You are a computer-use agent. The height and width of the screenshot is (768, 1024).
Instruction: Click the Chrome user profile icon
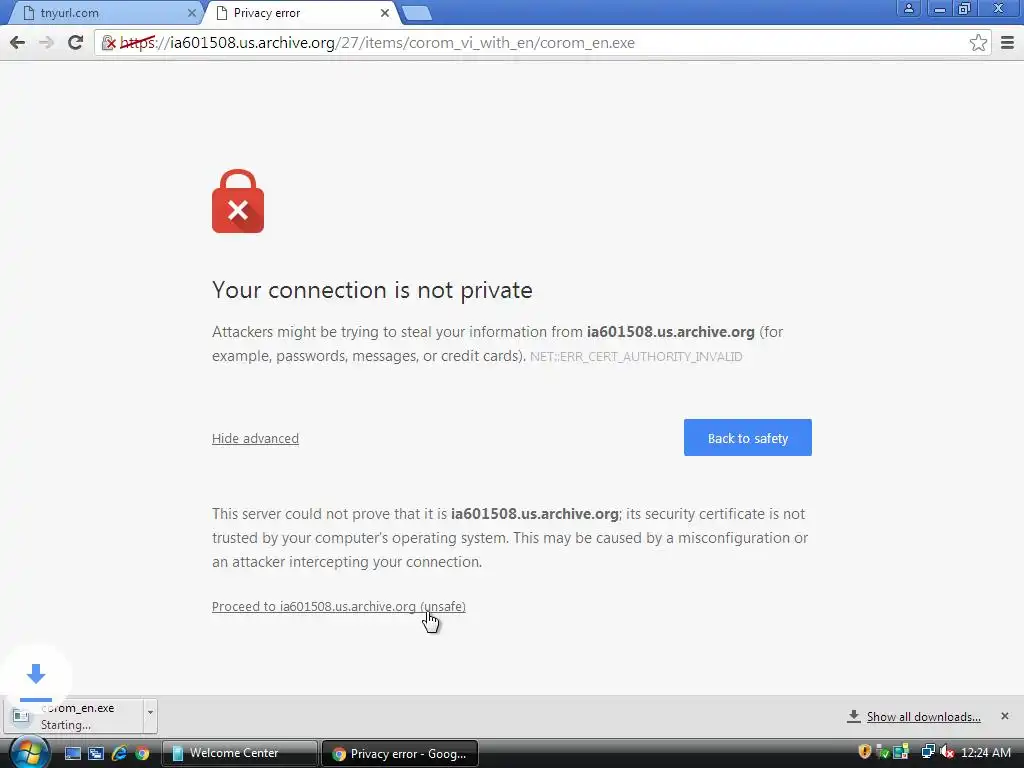pyautogui.click(x=908, y=8)
